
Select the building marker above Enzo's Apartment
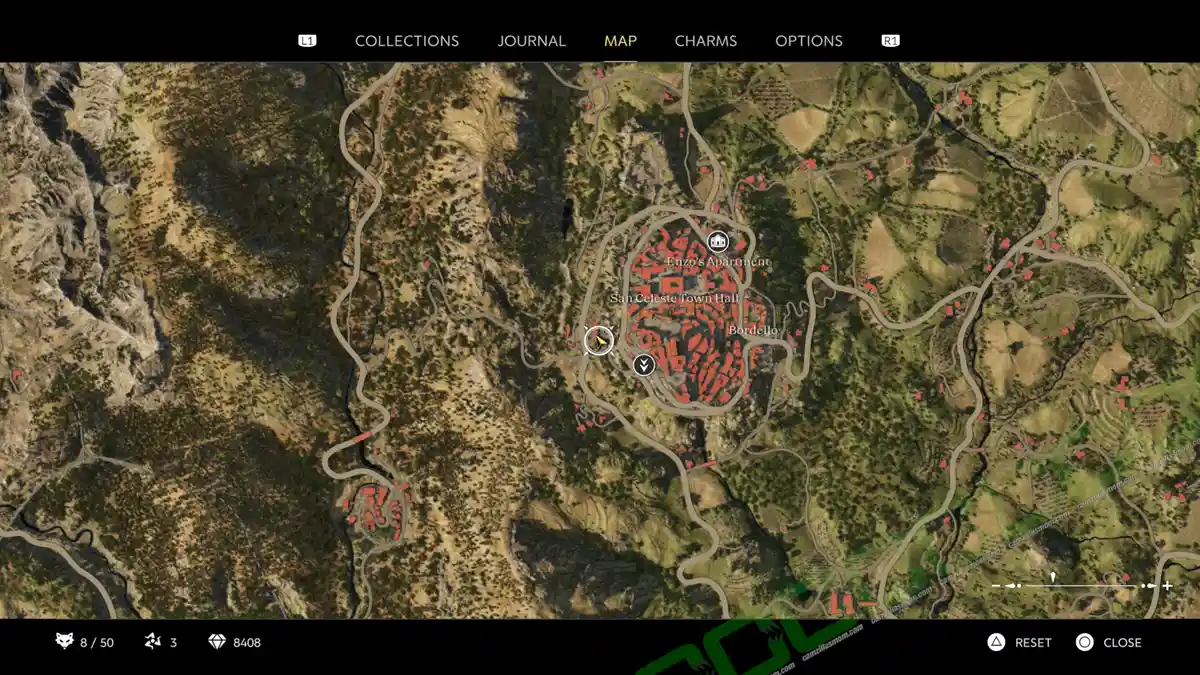tap(718, 241)
